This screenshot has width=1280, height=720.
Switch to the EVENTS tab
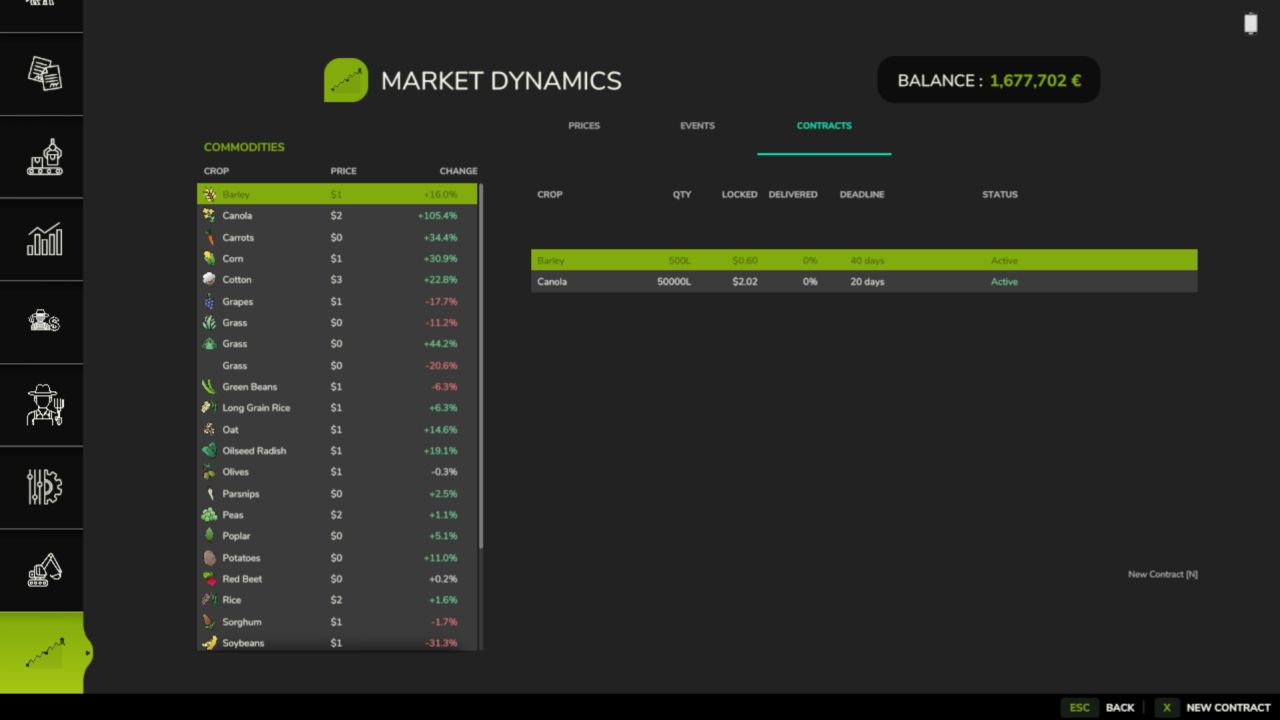click(x=697, y=125)
